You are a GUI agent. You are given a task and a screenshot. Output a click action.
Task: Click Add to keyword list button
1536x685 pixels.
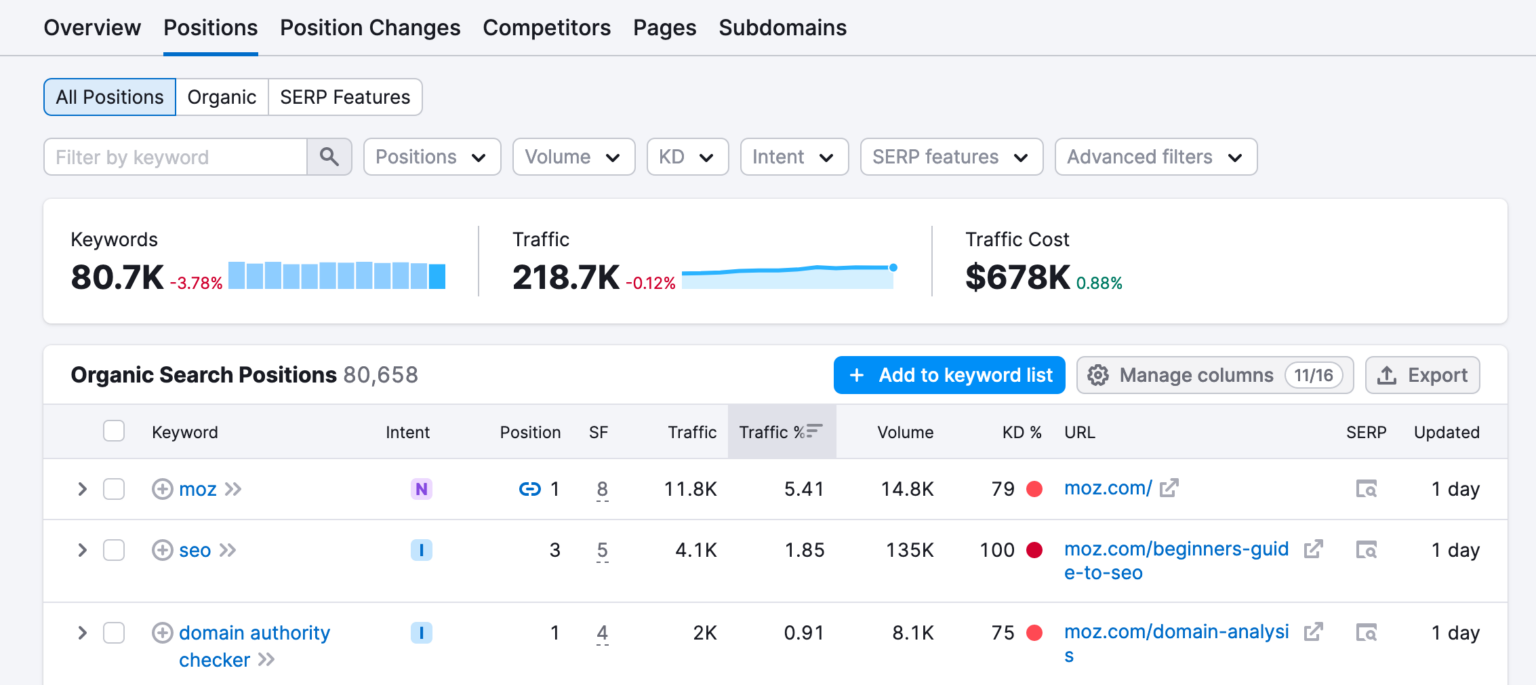(950, 375)
